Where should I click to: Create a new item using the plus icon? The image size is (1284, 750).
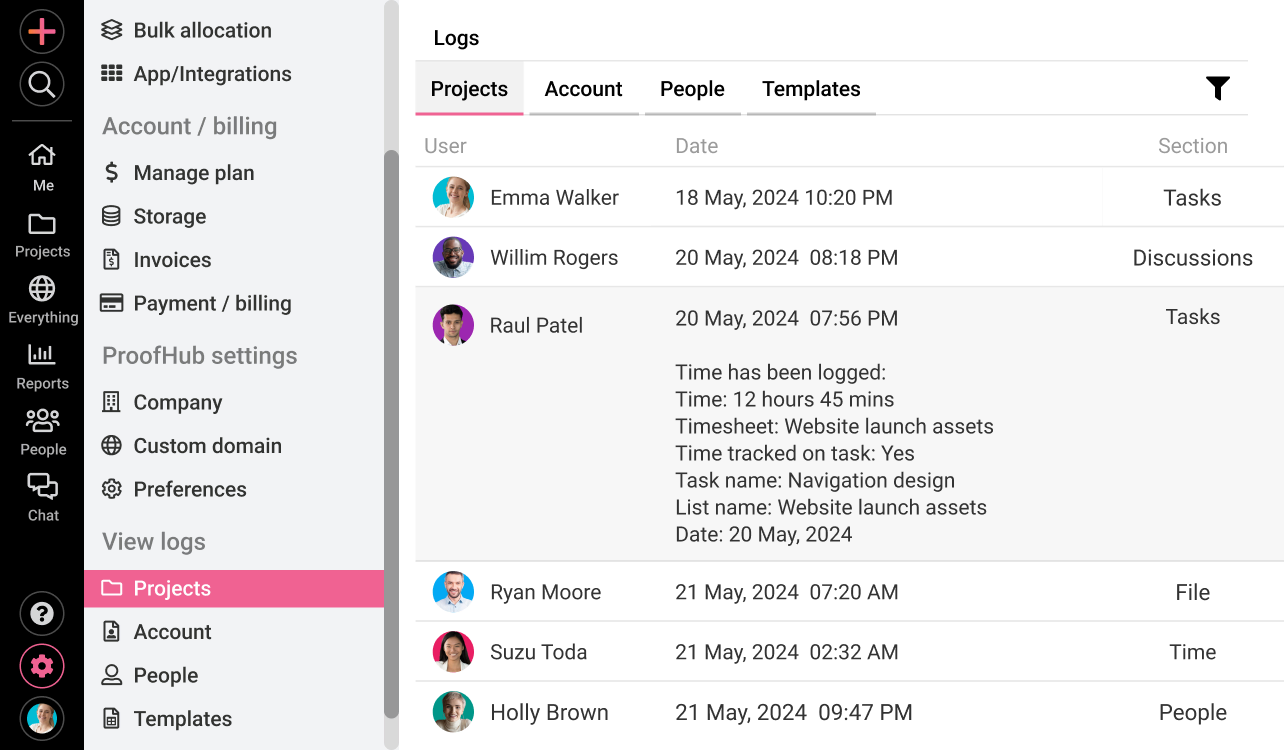[x=41, y=32]
